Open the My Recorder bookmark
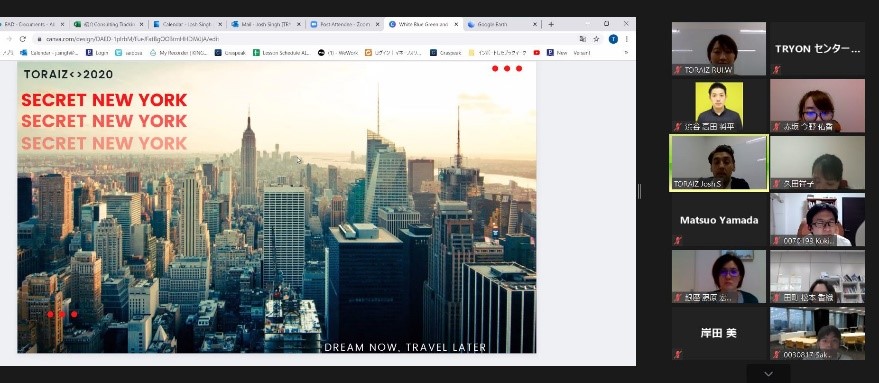 (x=178, y=53)
